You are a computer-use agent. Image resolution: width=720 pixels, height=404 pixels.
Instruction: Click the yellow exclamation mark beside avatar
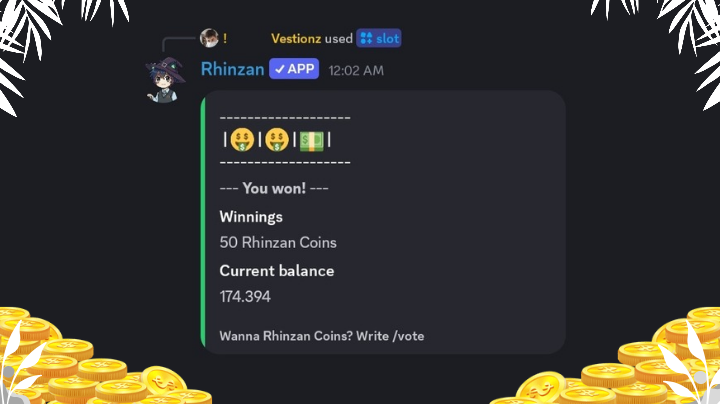[225, 38]
